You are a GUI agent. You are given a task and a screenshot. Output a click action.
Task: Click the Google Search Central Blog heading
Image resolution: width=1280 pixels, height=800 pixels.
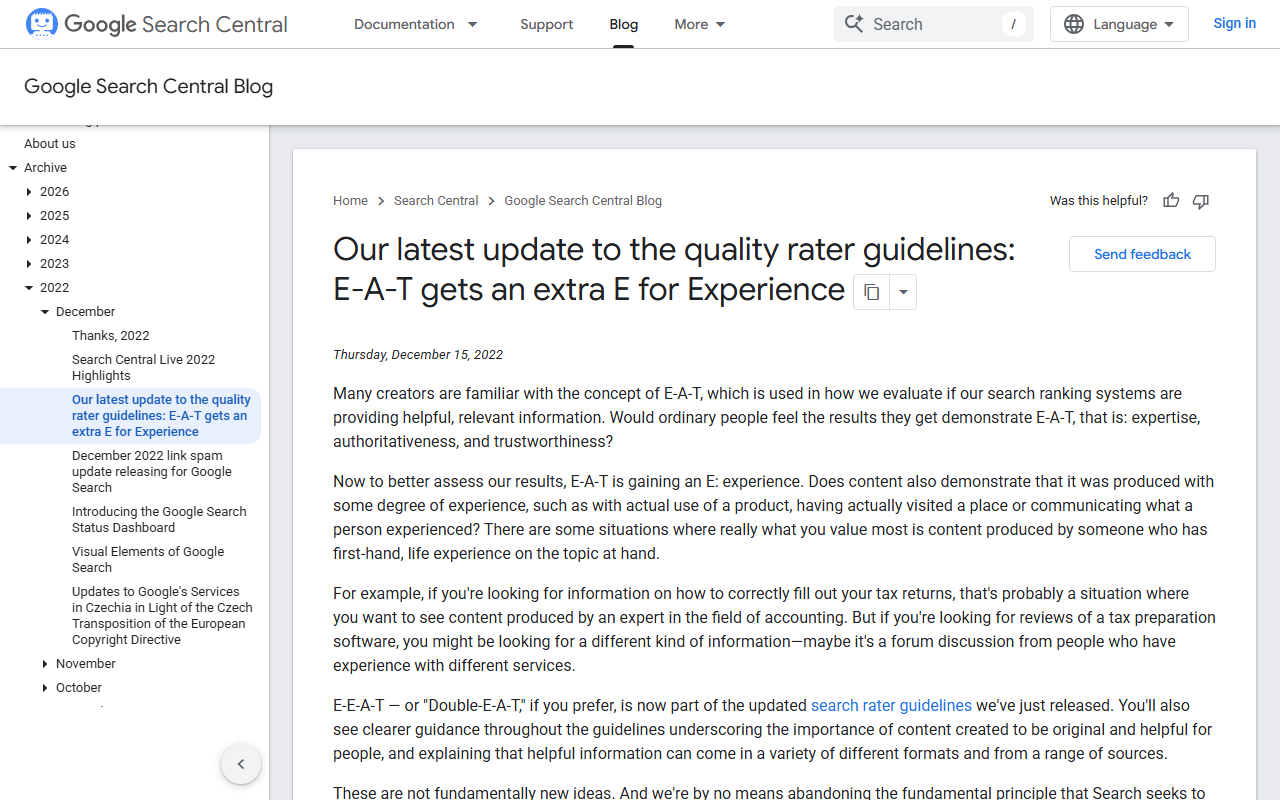point(149,87)
